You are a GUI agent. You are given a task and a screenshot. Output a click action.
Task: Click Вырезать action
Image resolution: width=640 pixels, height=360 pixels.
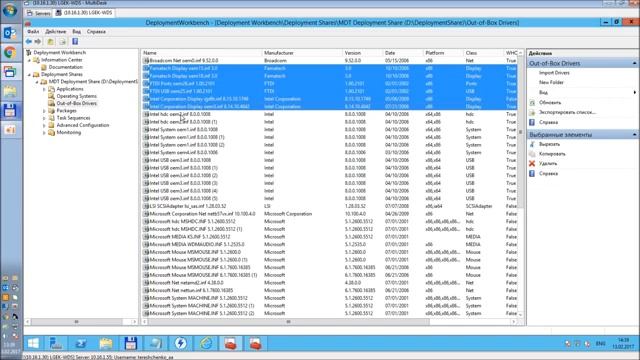pos(549,144)
